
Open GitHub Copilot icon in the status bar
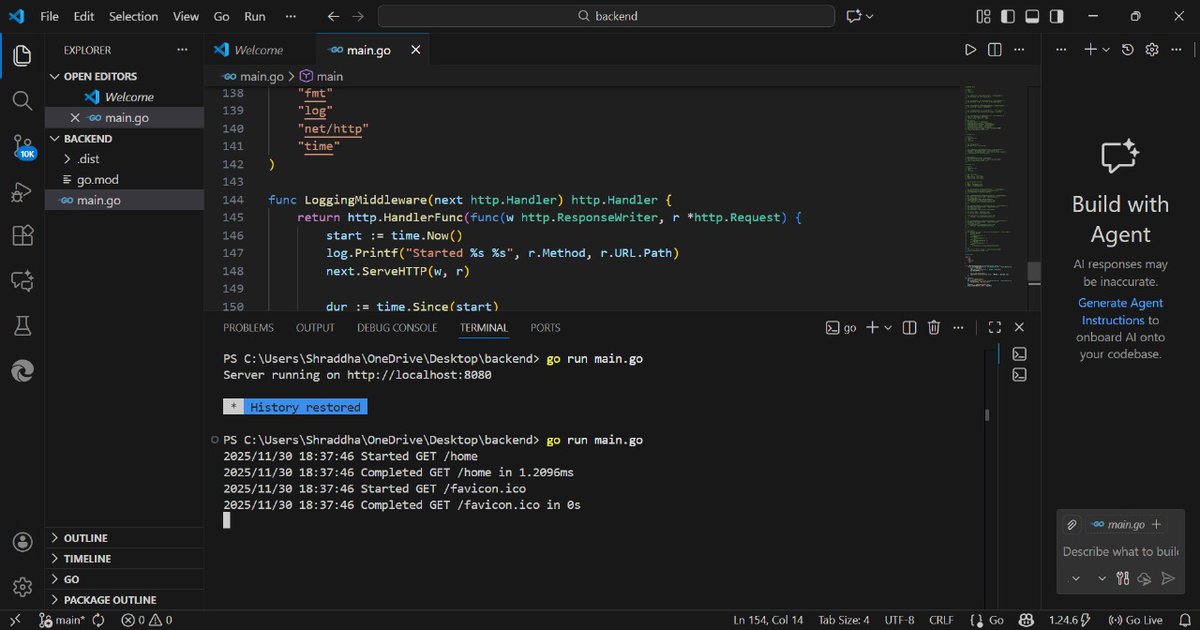pos(1026,620)
